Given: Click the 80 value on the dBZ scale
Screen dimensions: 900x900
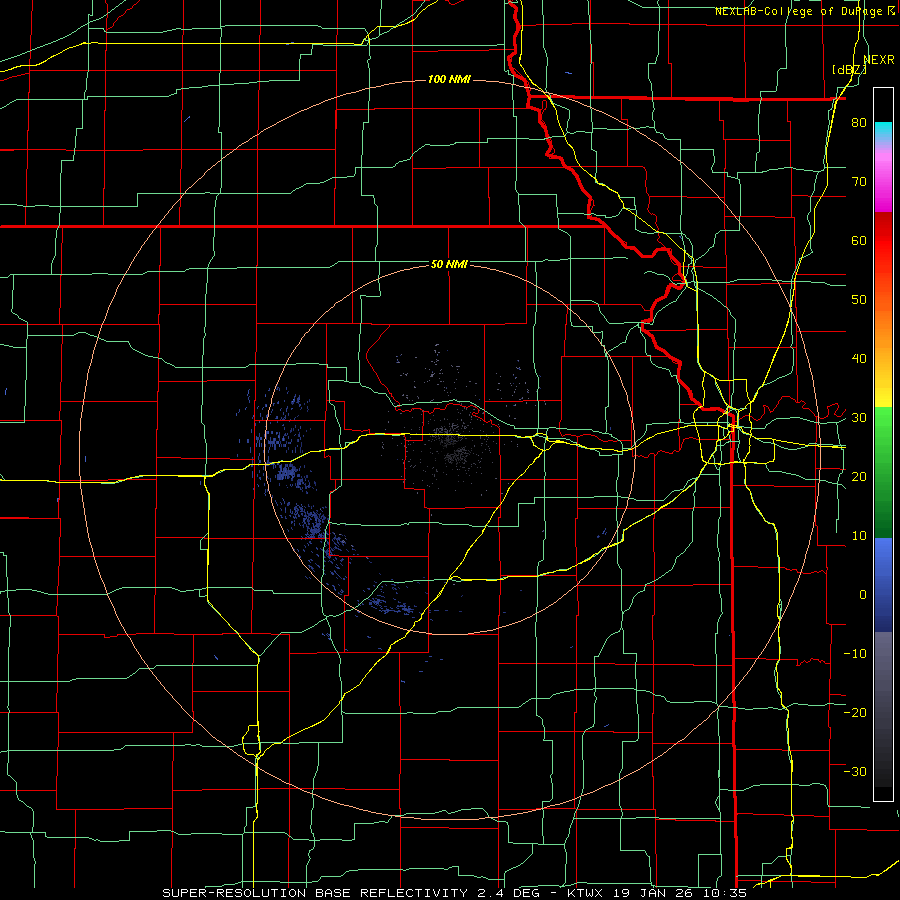Looking at the screenshot, I should 859,123.
